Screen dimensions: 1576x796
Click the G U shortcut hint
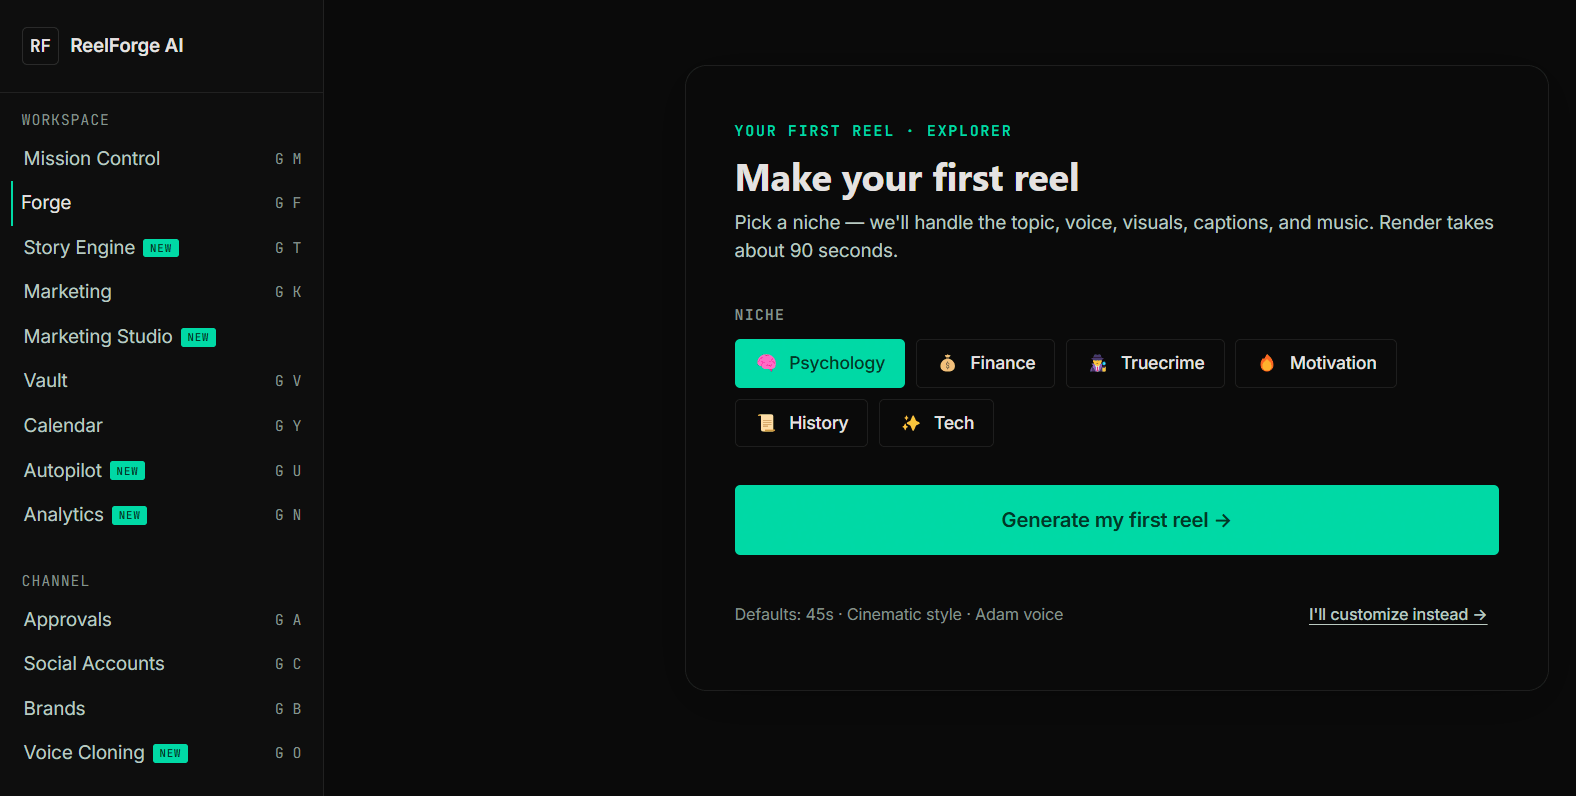coord(288,471)
